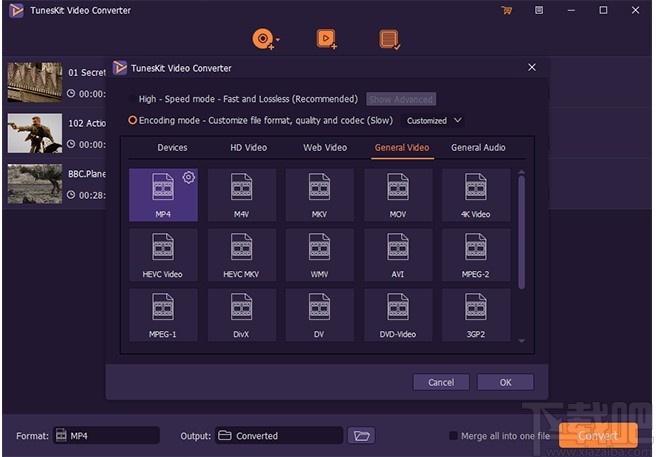
Task: Pick the MPEG-1 format tile
Action: pos(163,315)
